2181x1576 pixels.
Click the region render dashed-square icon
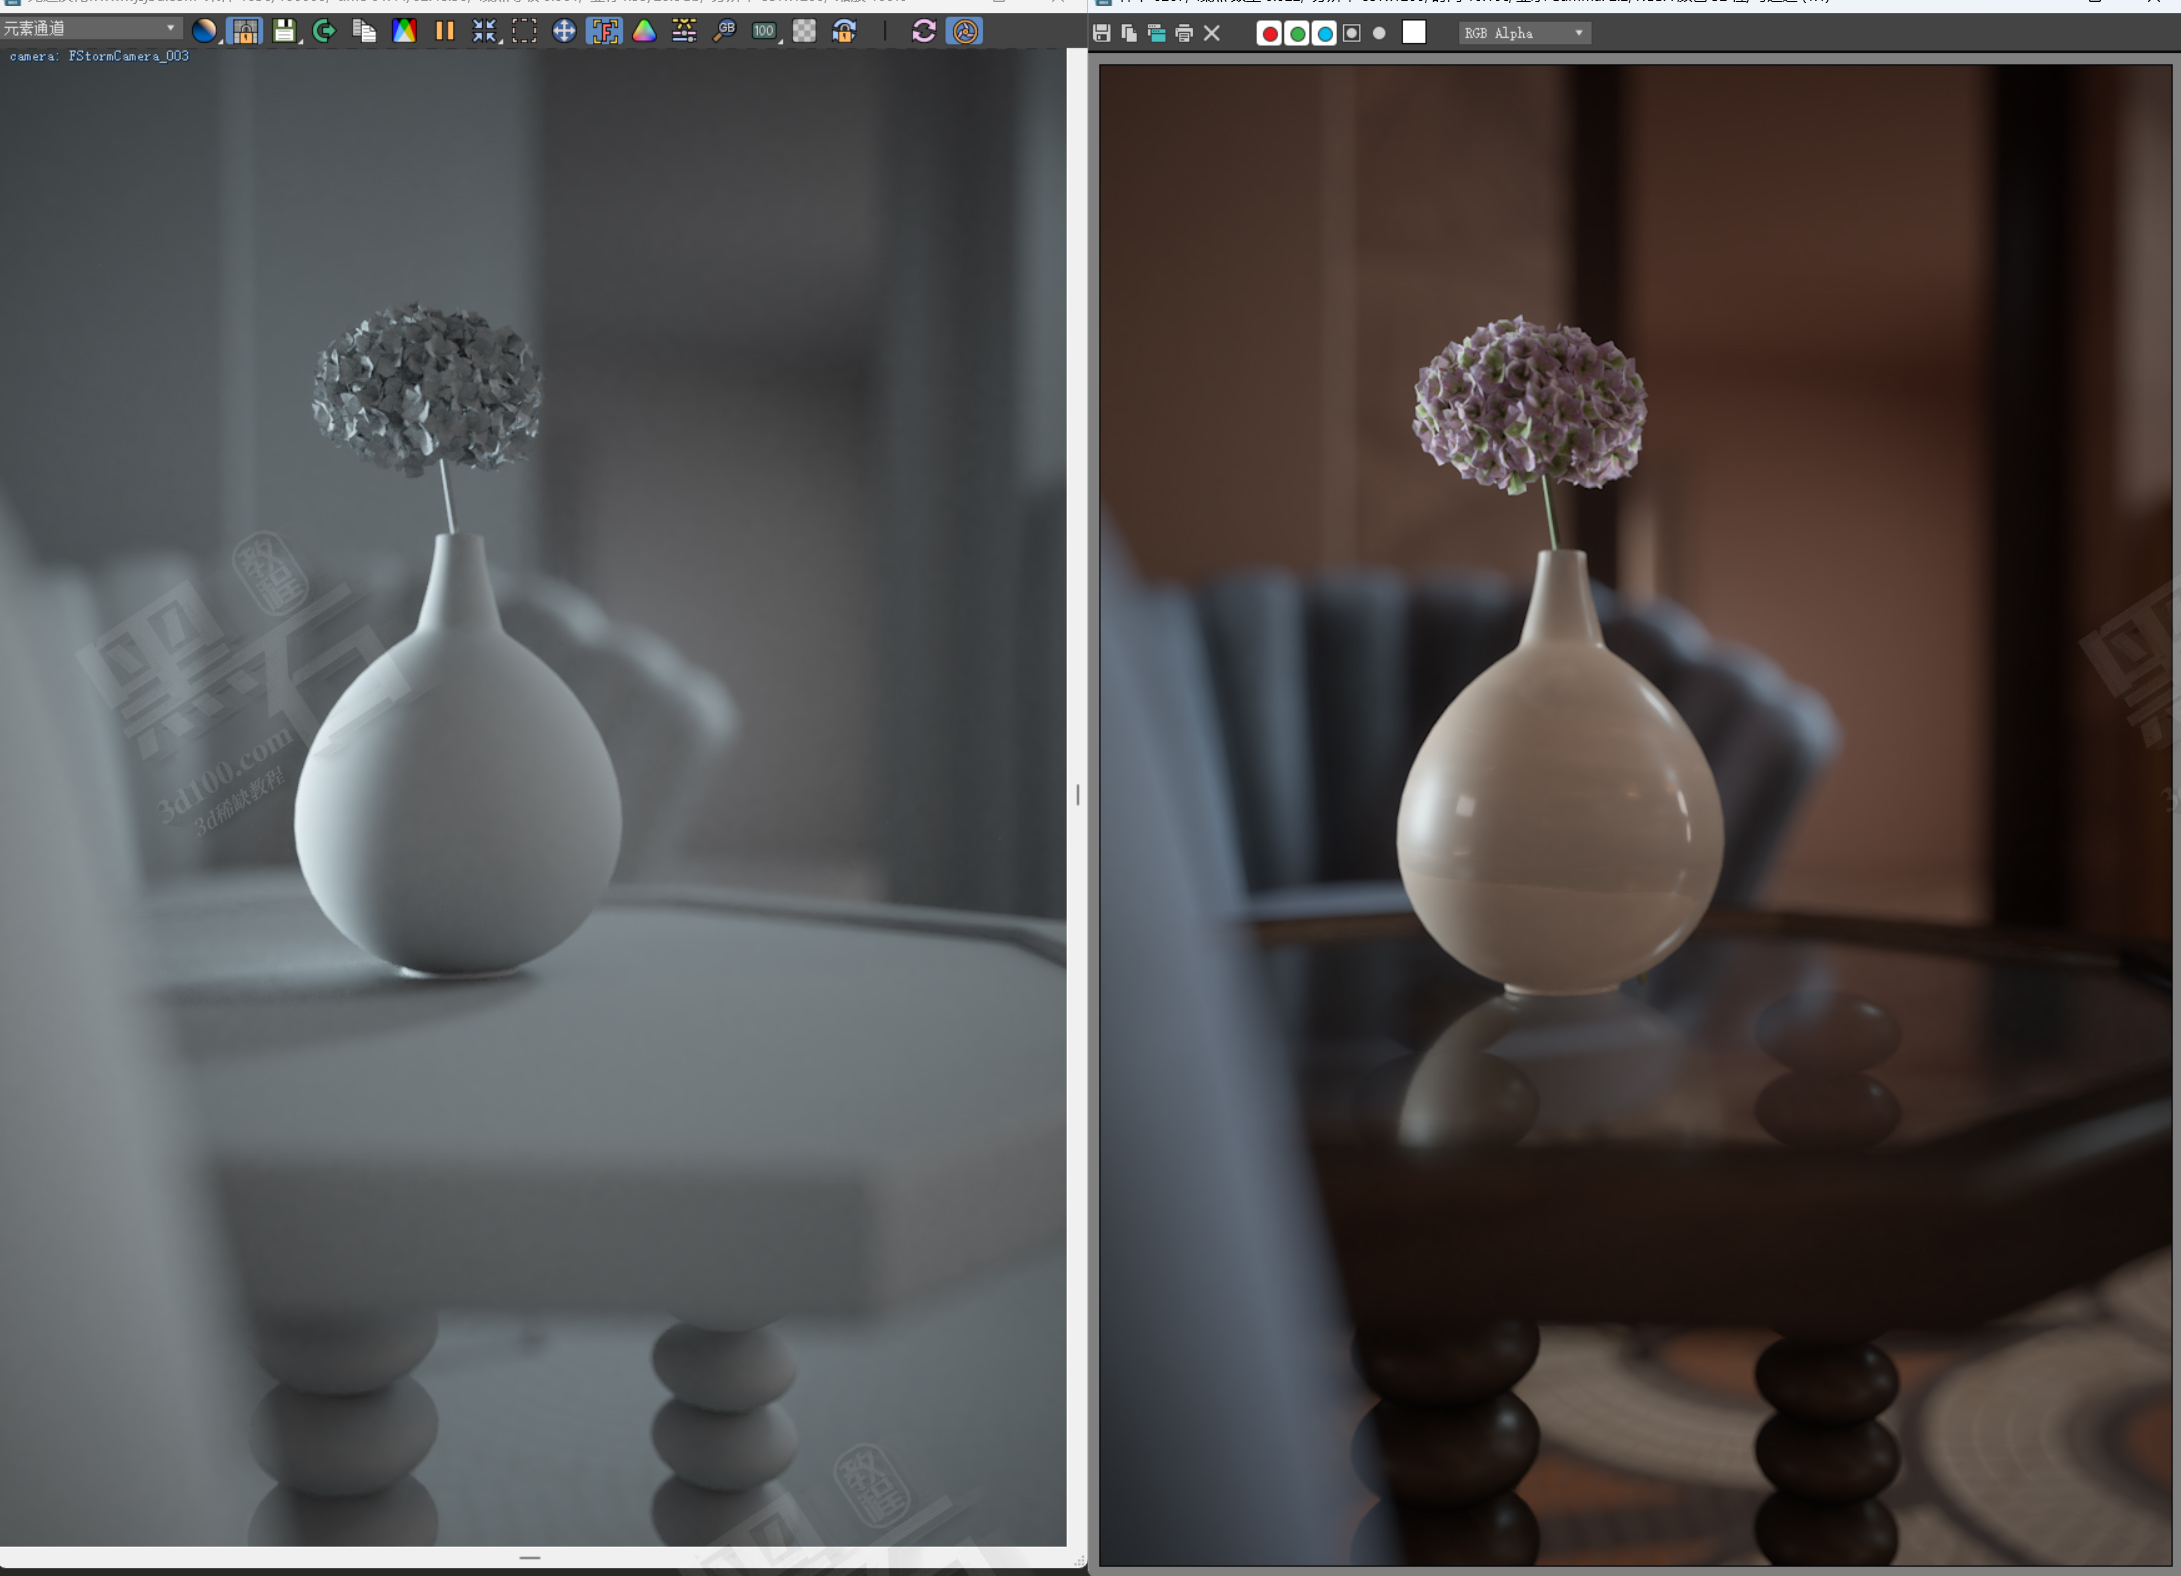click(x=524, y=31)
